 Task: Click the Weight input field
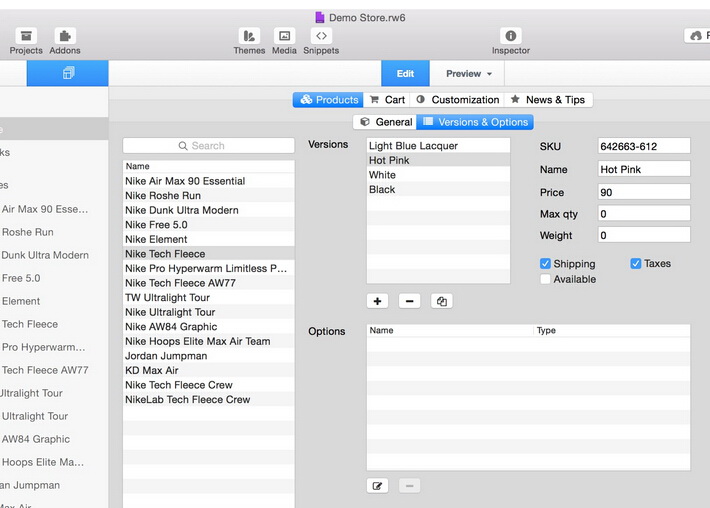(x=644, y=235)
